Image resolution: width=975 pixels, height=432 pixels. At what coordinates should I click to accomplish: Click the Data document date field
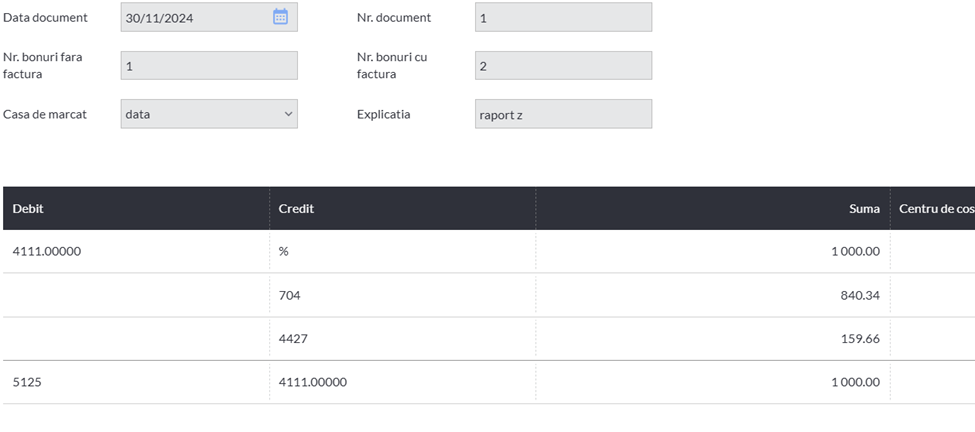[209, 17]
